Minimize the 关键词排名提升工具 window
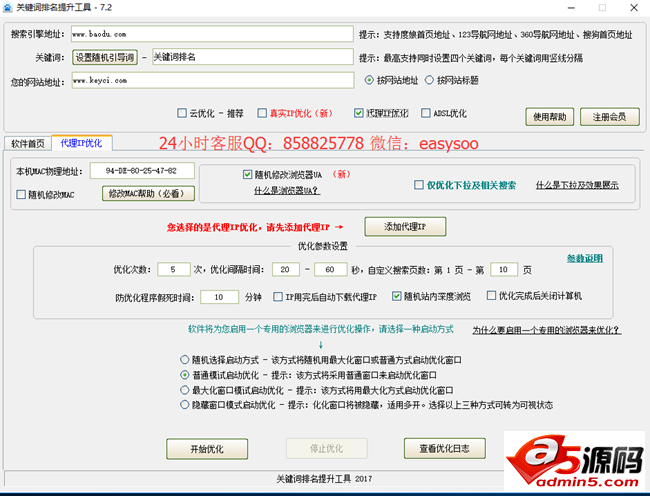Image resolution: width=650 pixels, height=496 pixels. tap(571, 8)
